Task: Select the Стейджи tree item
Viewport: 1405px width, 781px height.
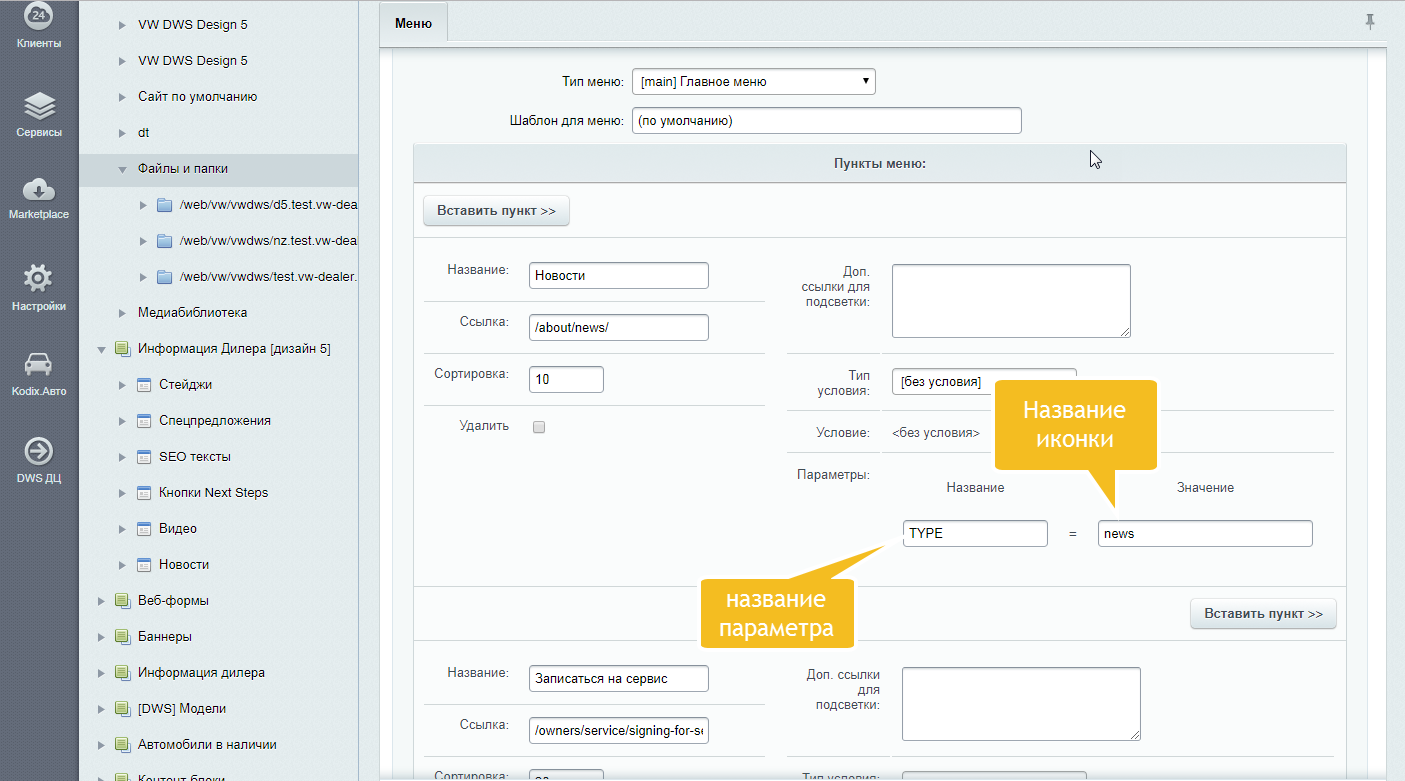Action: coord(185,385)
